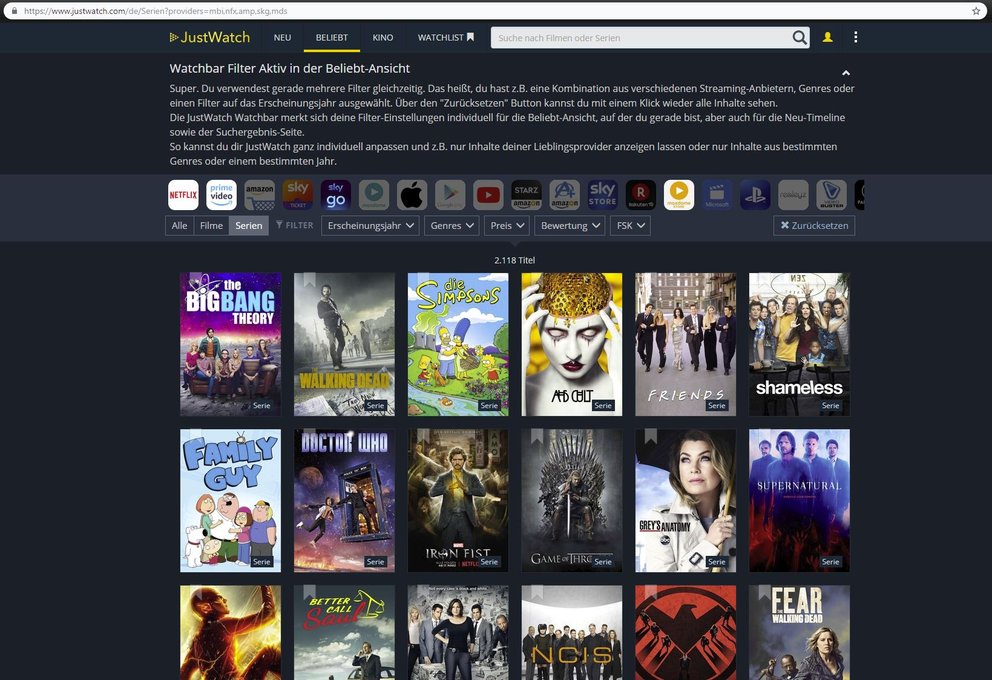
Task: Switch the filter to Filme
Action: (211, 225)
